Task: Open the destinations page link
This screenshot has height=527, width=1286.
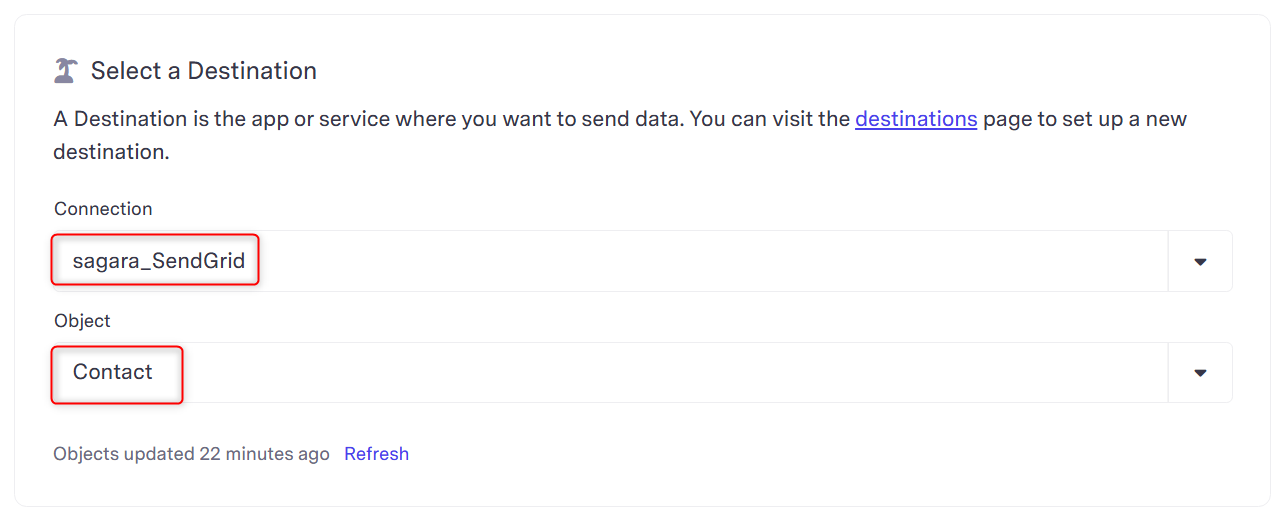Action: coord(916,119)
